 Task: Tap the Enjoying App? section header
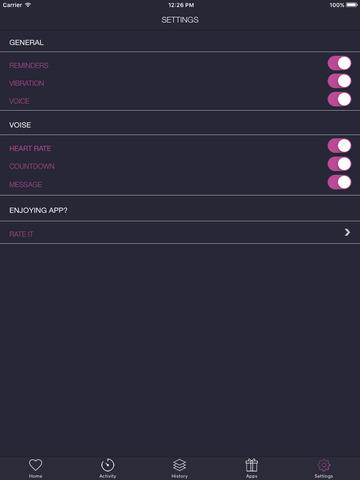pyautogui.click(x=38, y=210)
